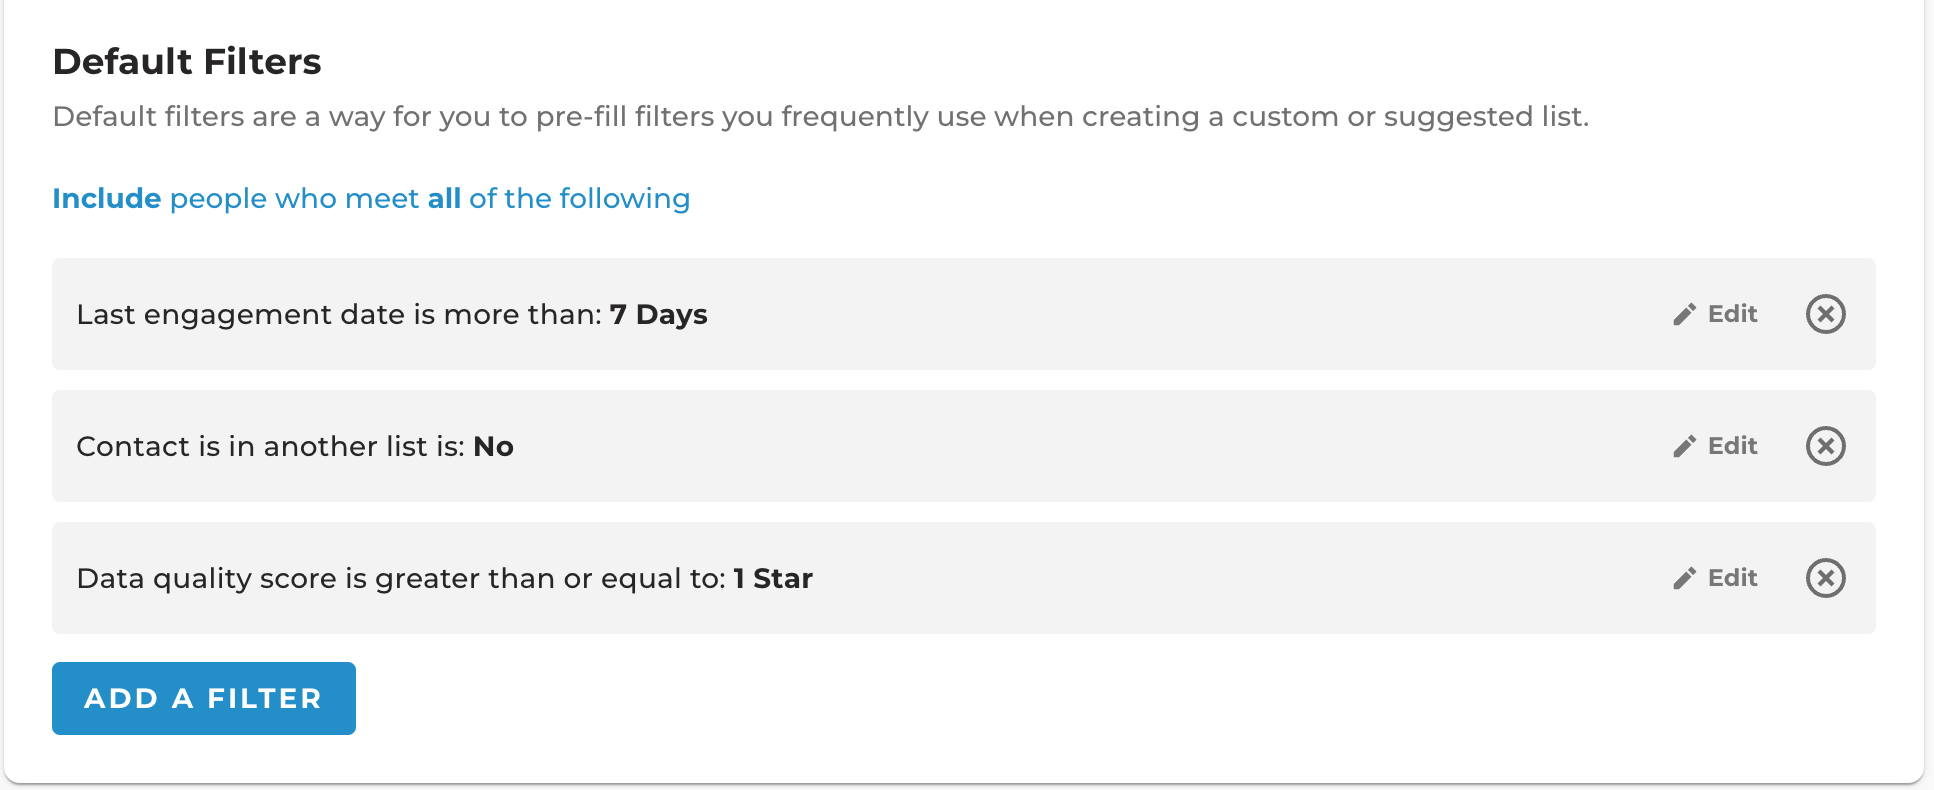Image resolution: width=1934 pixels, height=790 pixels.
Task: Remove the Last engagement date filter
Action: tap(1825, 314)
